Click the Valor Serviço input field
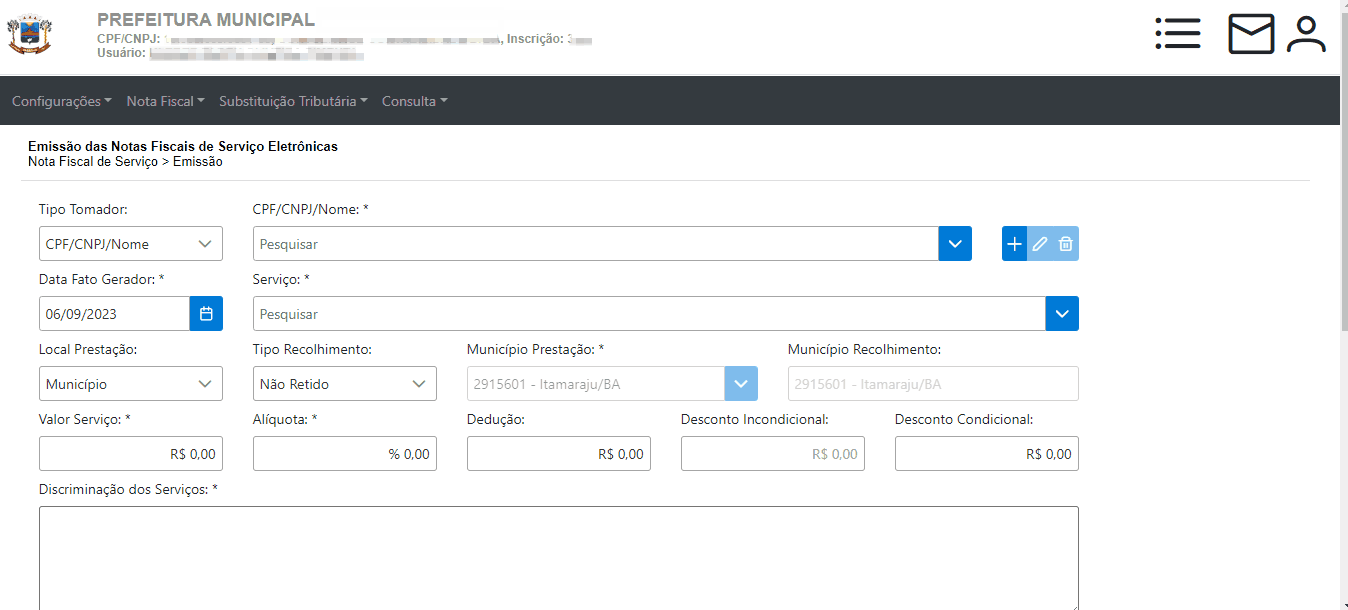Viewport: 1348px width, 610px height. (x=131, y=454)
